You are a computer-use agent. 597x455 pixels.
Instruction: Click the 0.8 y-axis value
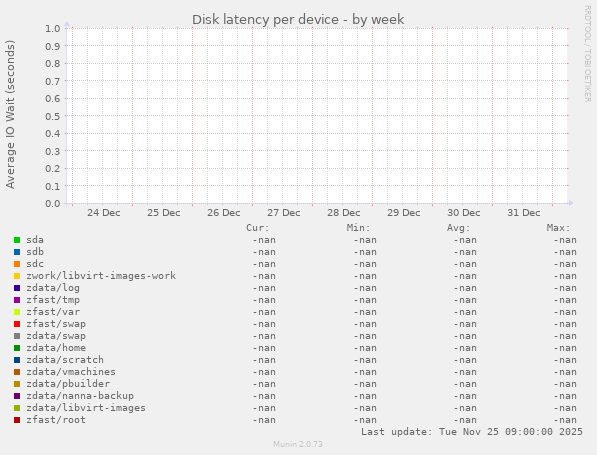tap(53, 64)
